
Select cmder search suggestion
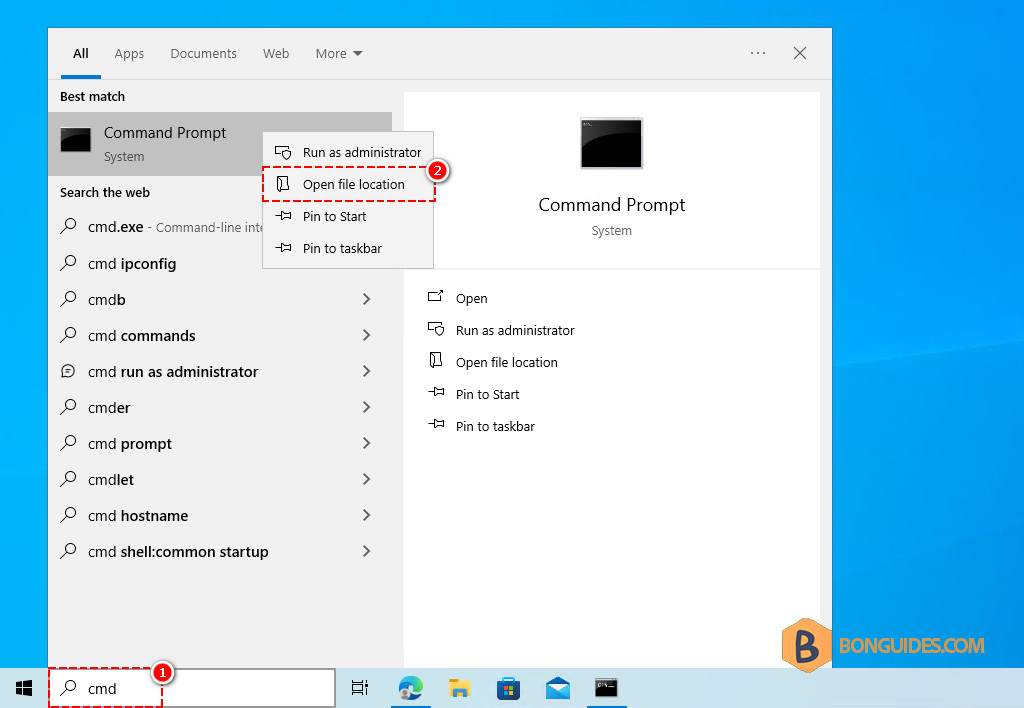coord(219,408)
